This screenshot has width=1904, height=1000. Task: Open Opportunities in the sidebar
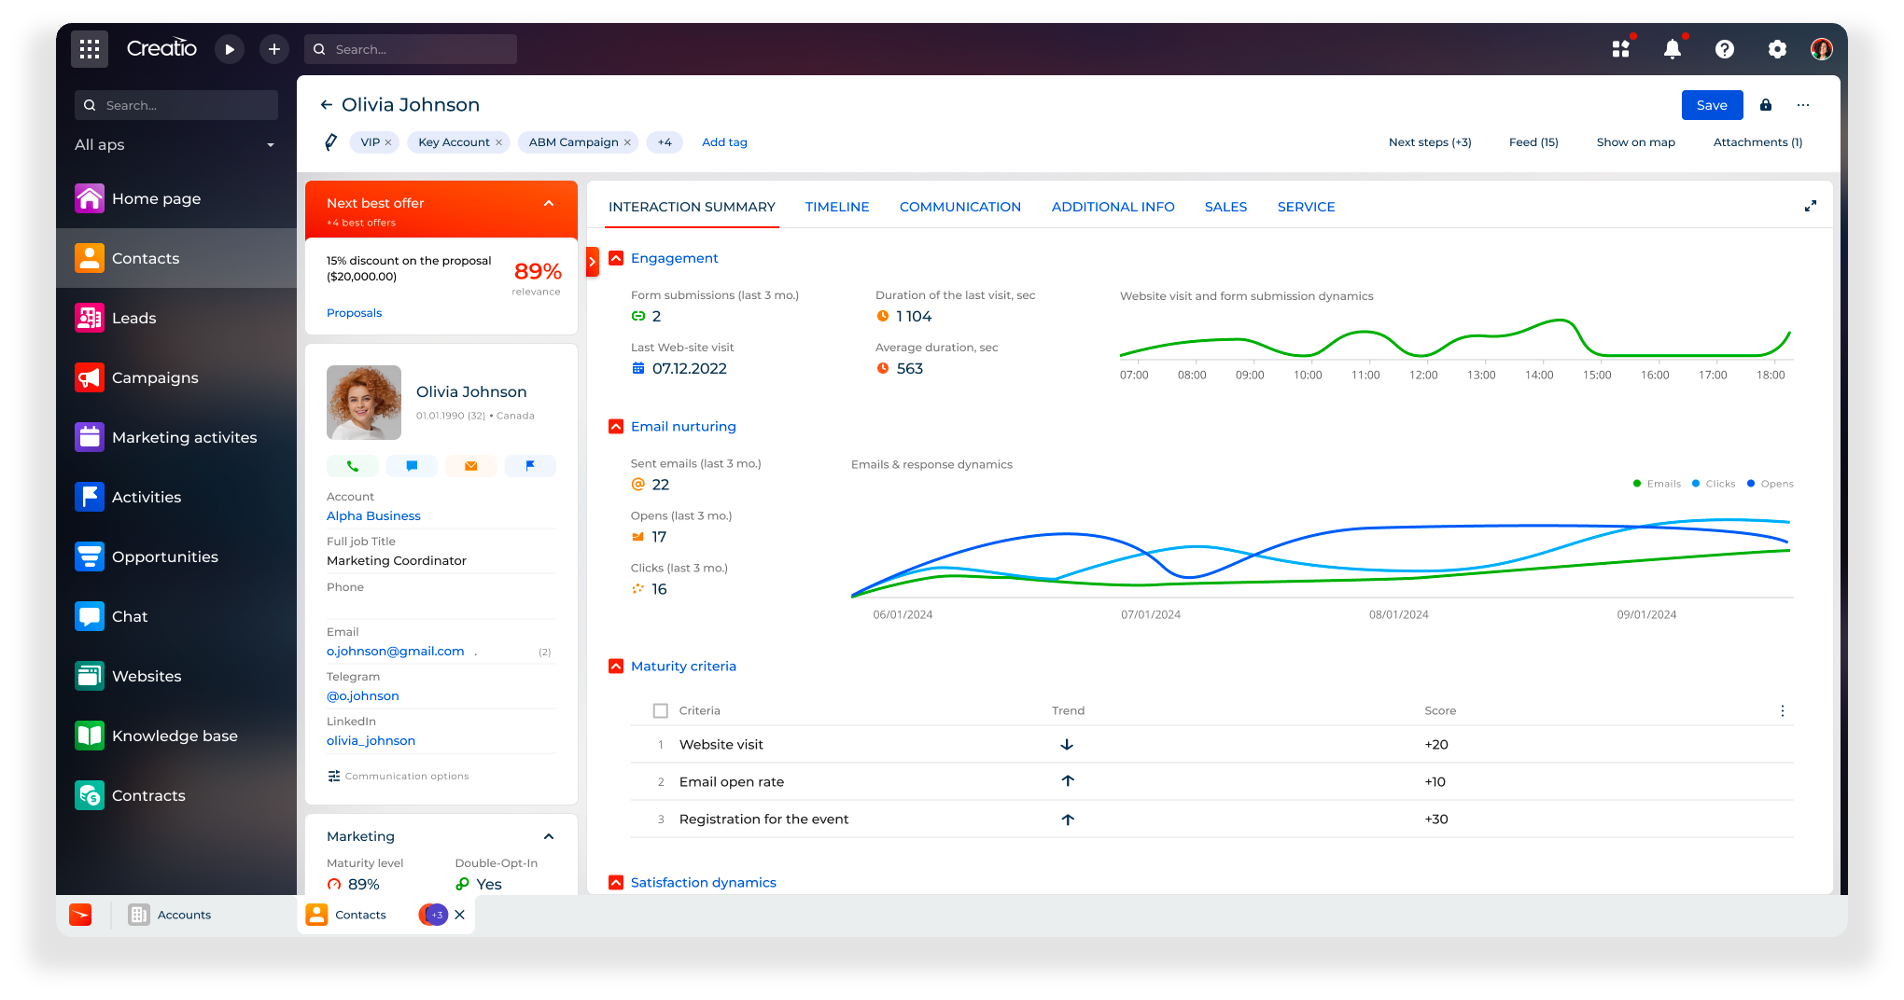tap(165, 557)
